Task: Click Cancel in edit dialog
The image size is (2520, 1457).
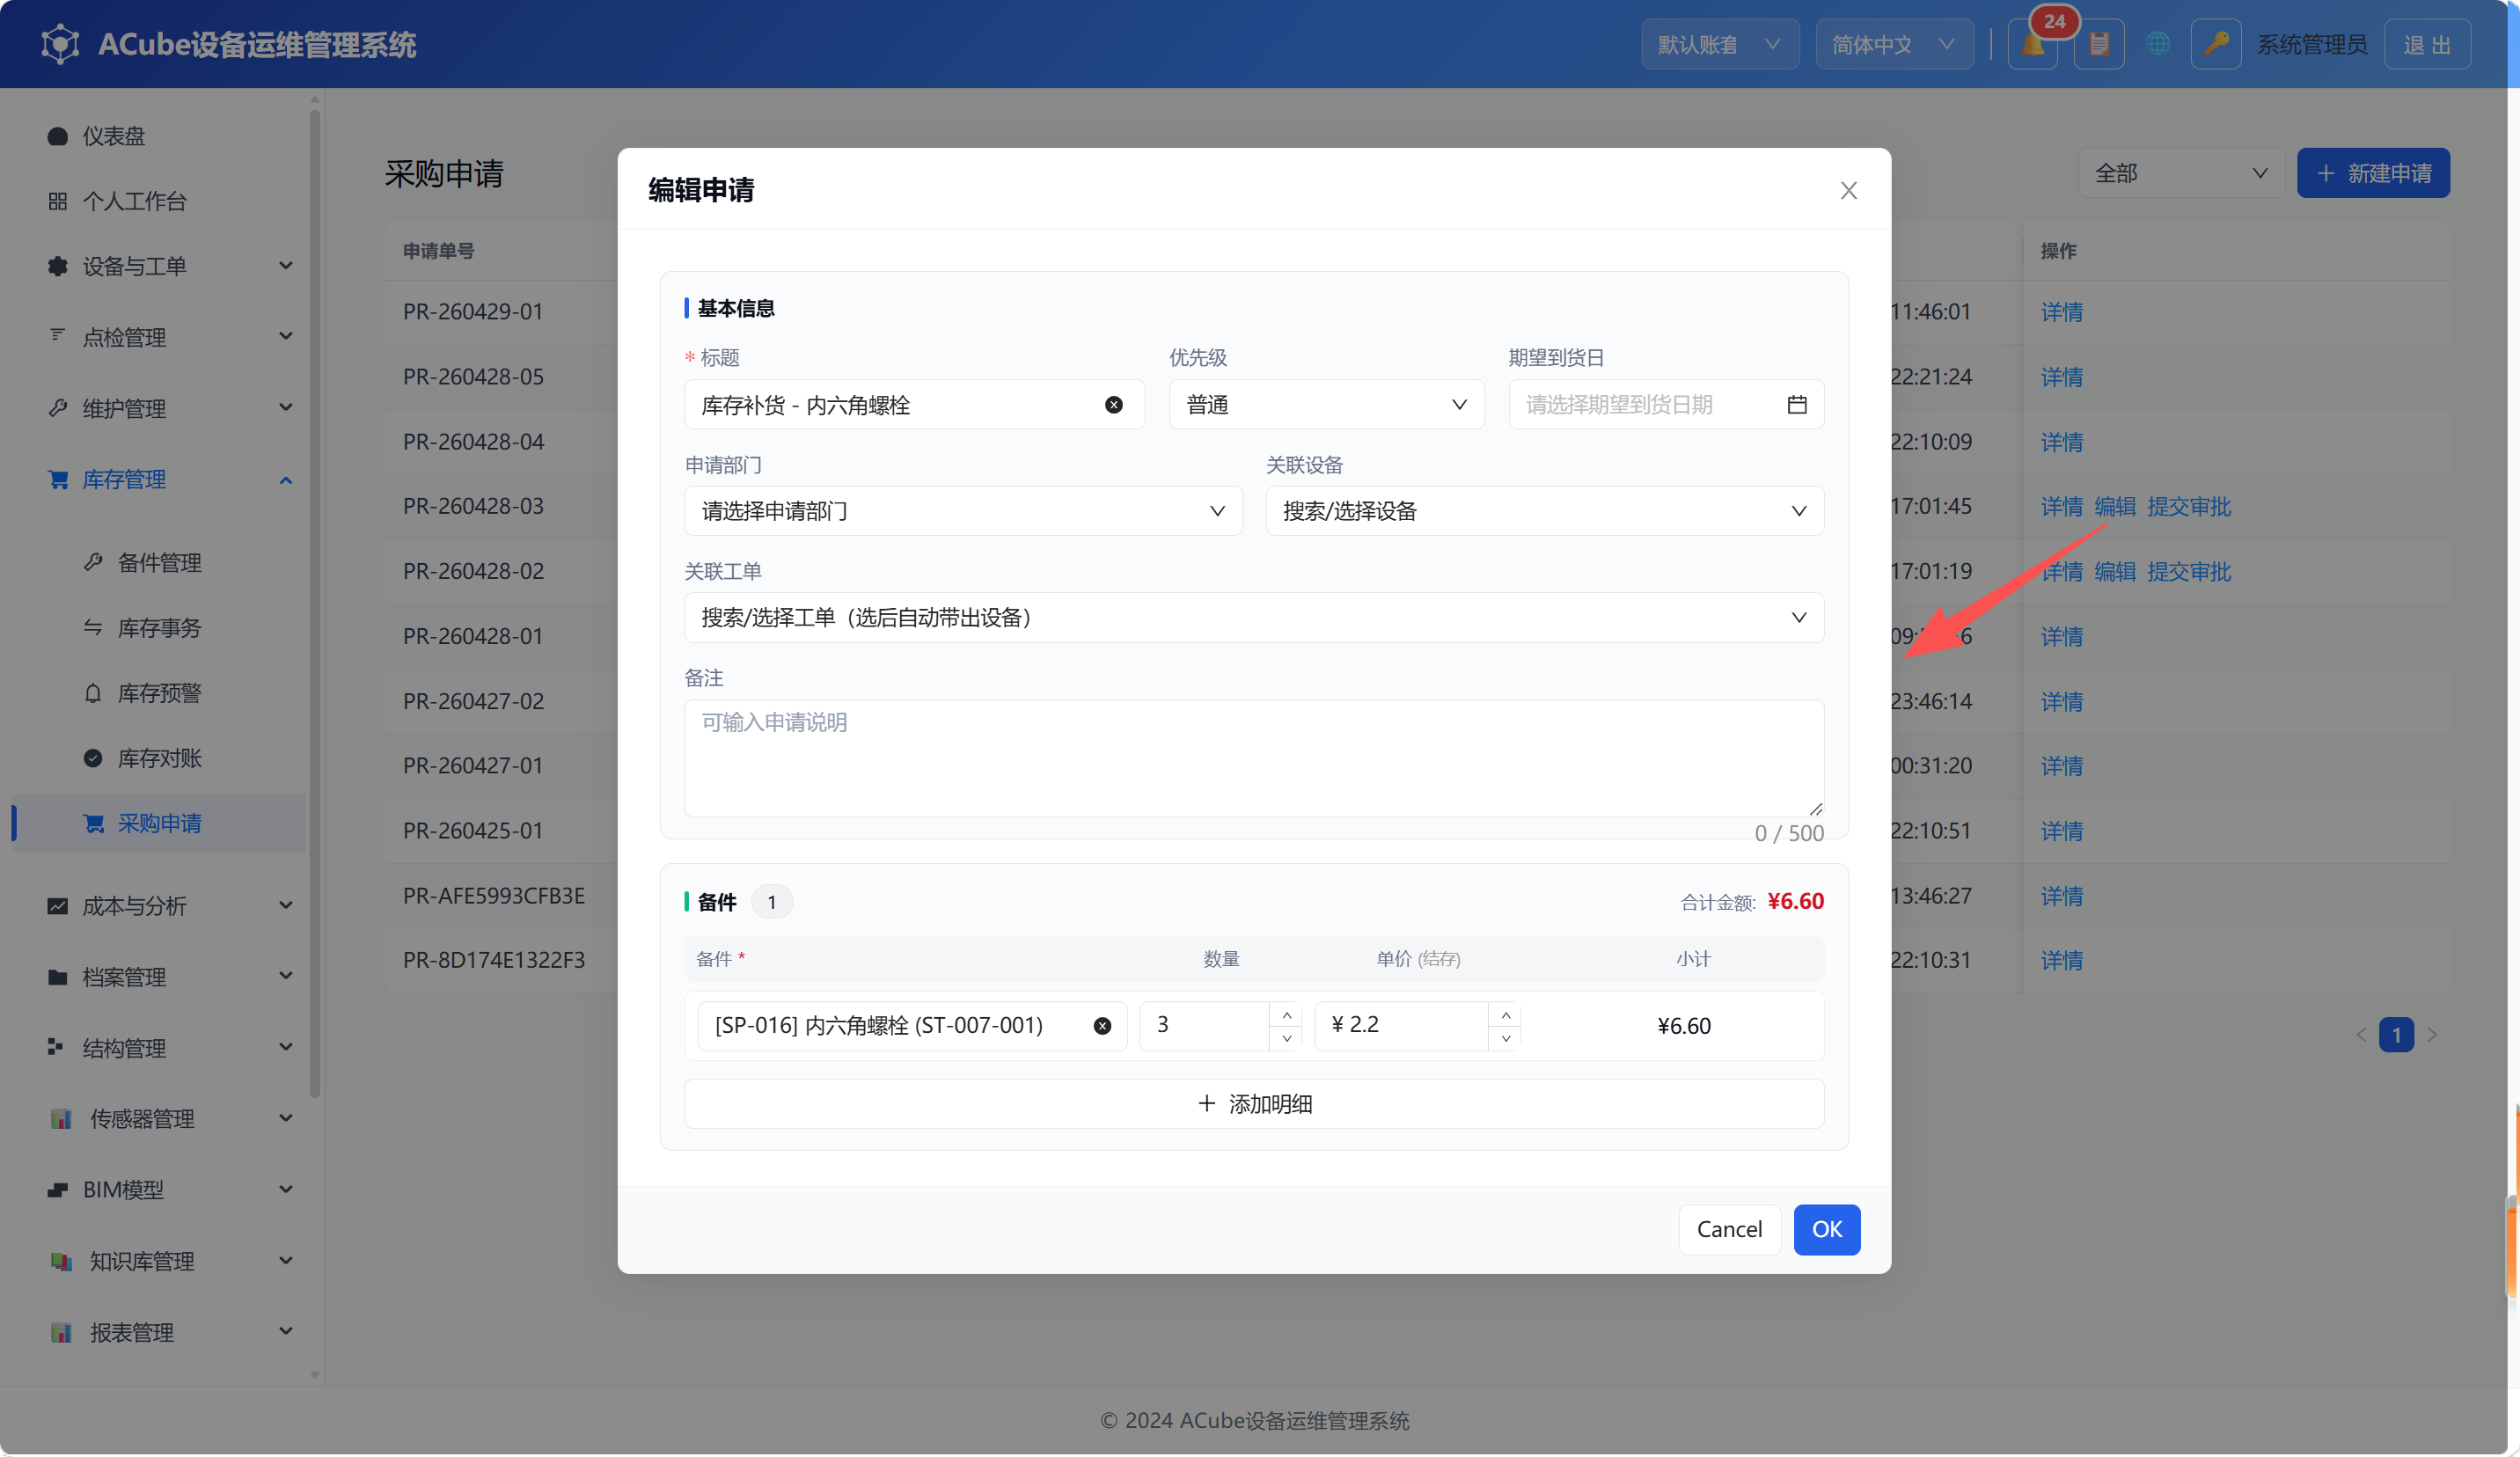Action: click(1729, 1229)
